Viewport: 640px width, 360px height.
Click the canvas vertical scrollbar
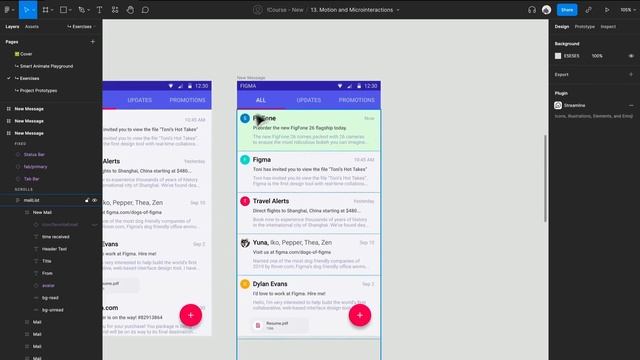coord(545,178)
